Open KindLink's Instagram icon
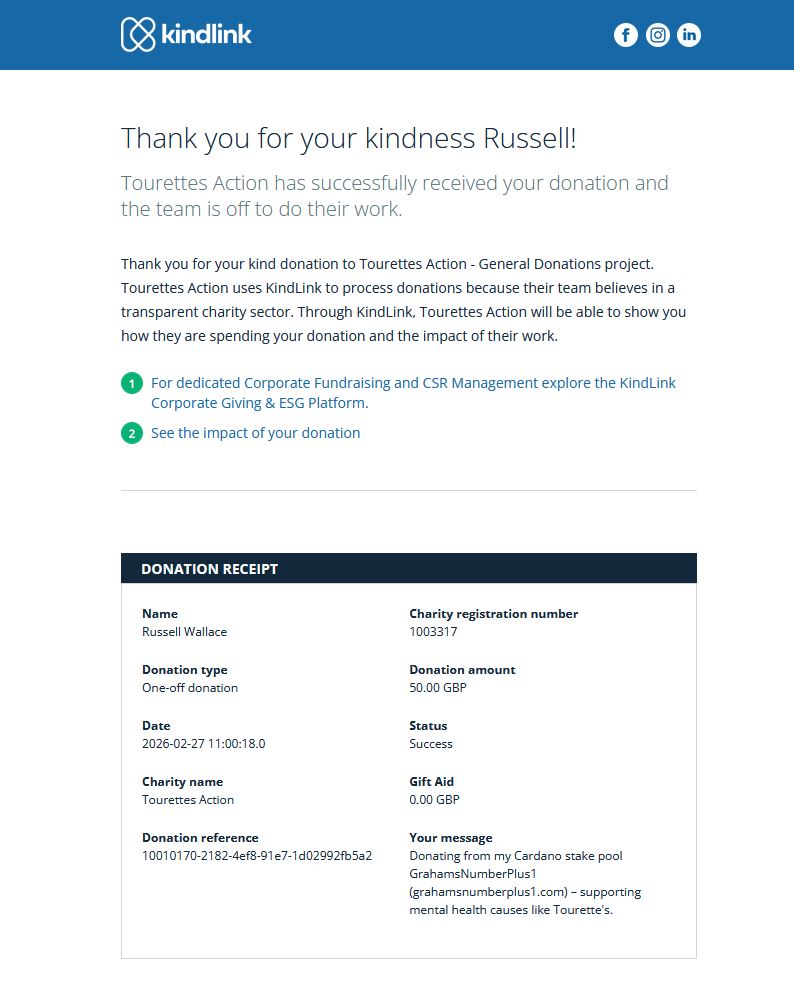 (x=657, y=34)
